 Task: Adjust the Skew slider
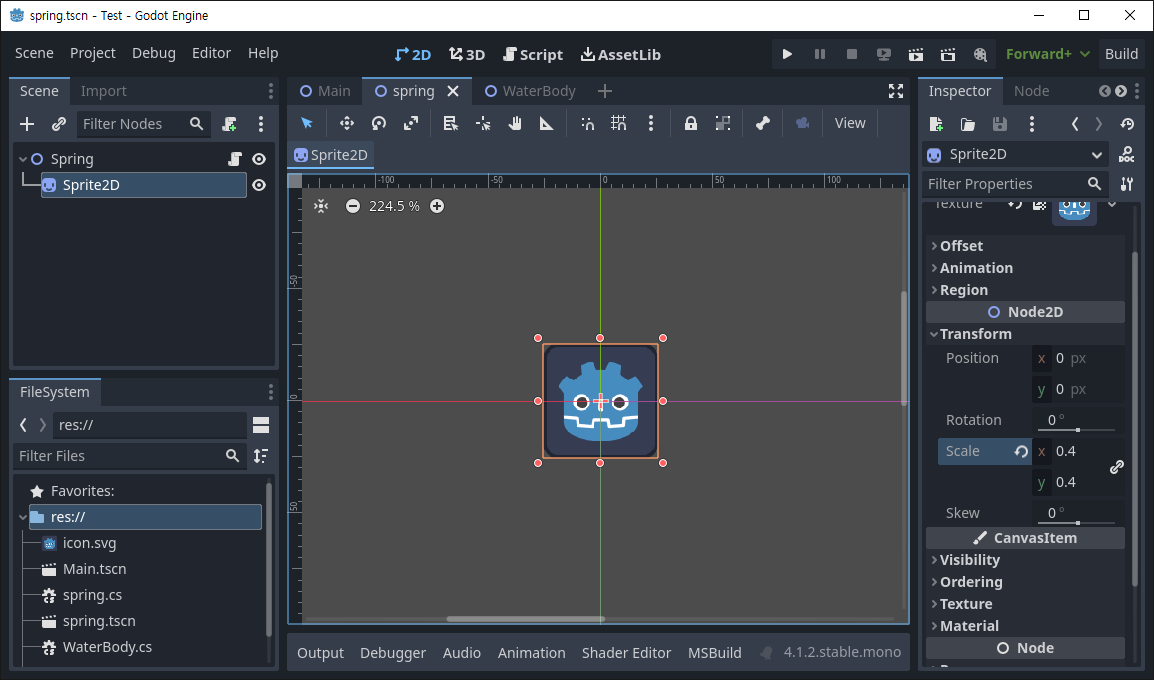tap(1077, 523)
